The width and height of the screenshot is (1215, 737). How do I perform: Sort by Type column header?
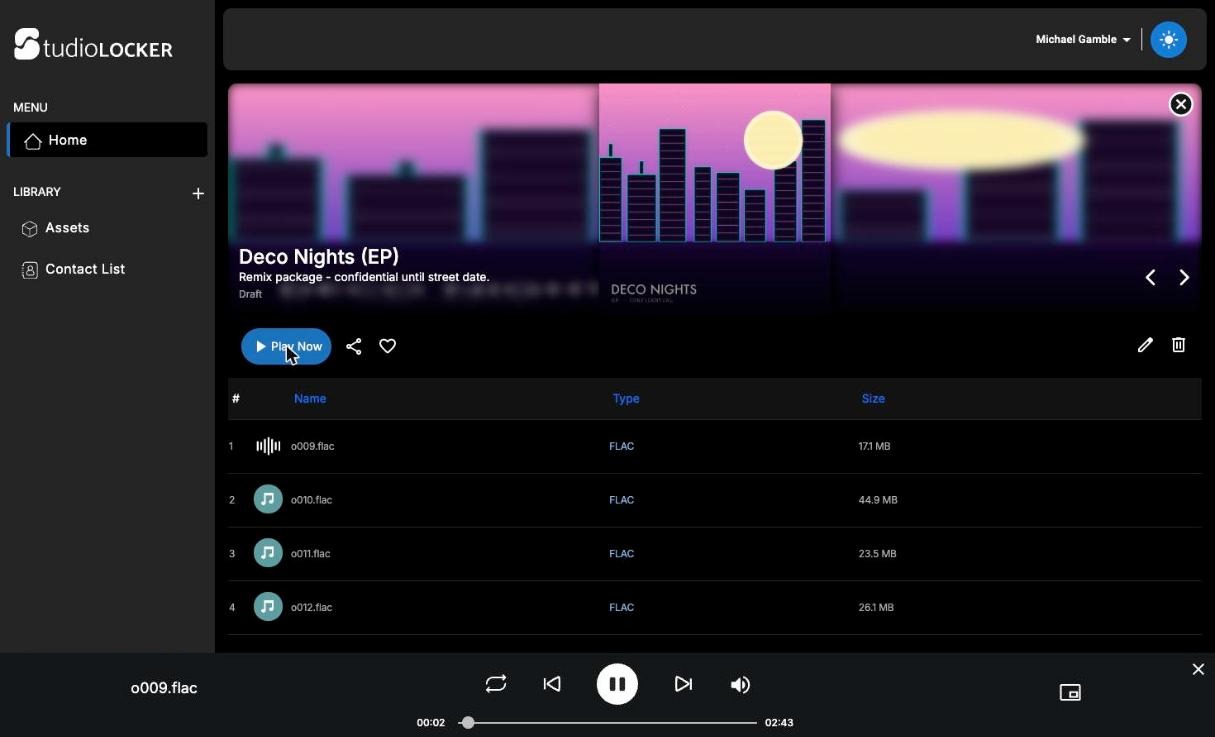(x=626, y=398)
